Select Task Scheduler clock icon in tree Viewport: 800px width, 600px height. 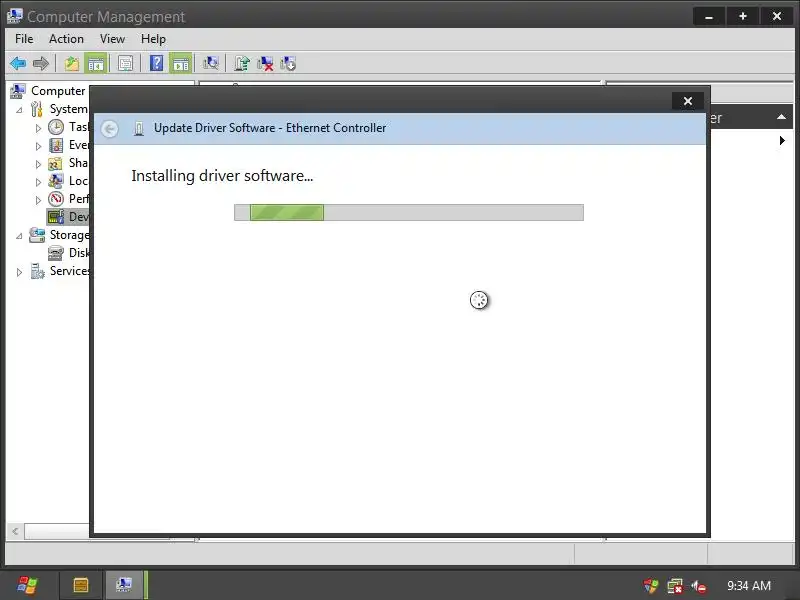pyautogui.click(x=56, y=127)
